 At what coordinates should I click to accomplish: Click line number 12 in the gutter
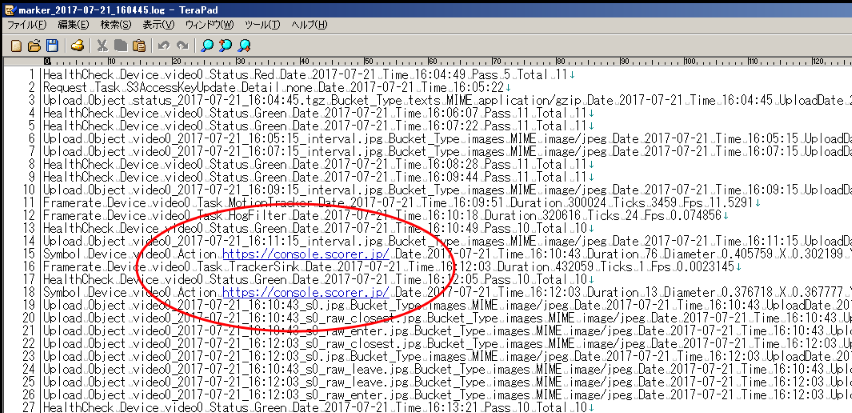click(30, 215)
